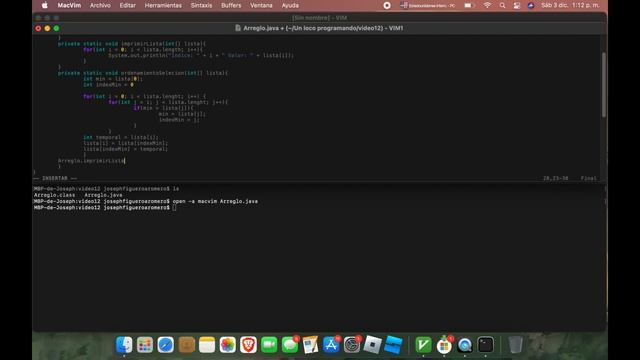
Task: Open MacVim from the dock
Action: 423,345
